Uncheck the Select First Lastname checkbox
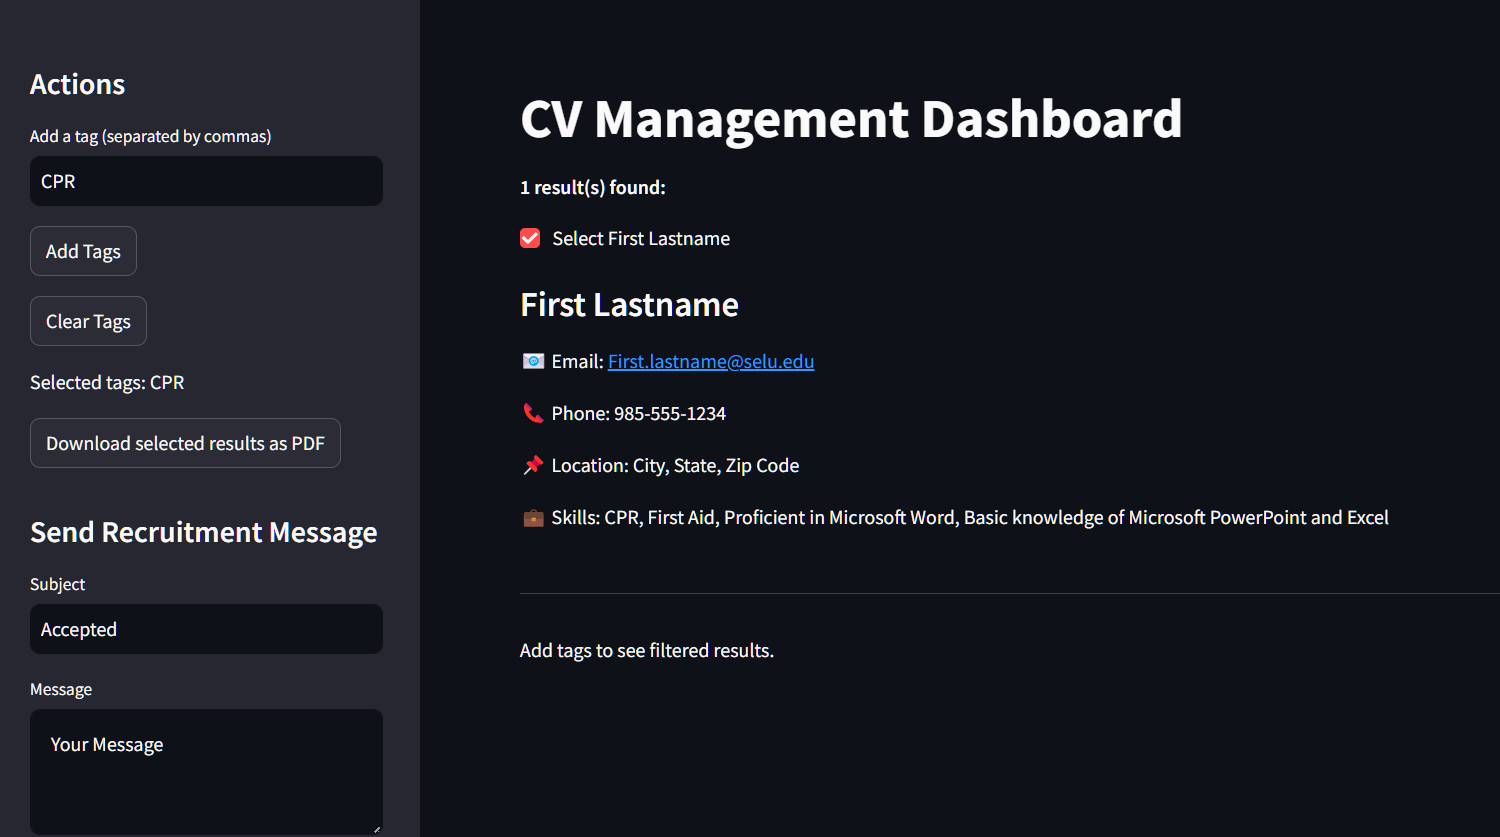The width and height of the screenshot is (1500, 837). (530, 238)
